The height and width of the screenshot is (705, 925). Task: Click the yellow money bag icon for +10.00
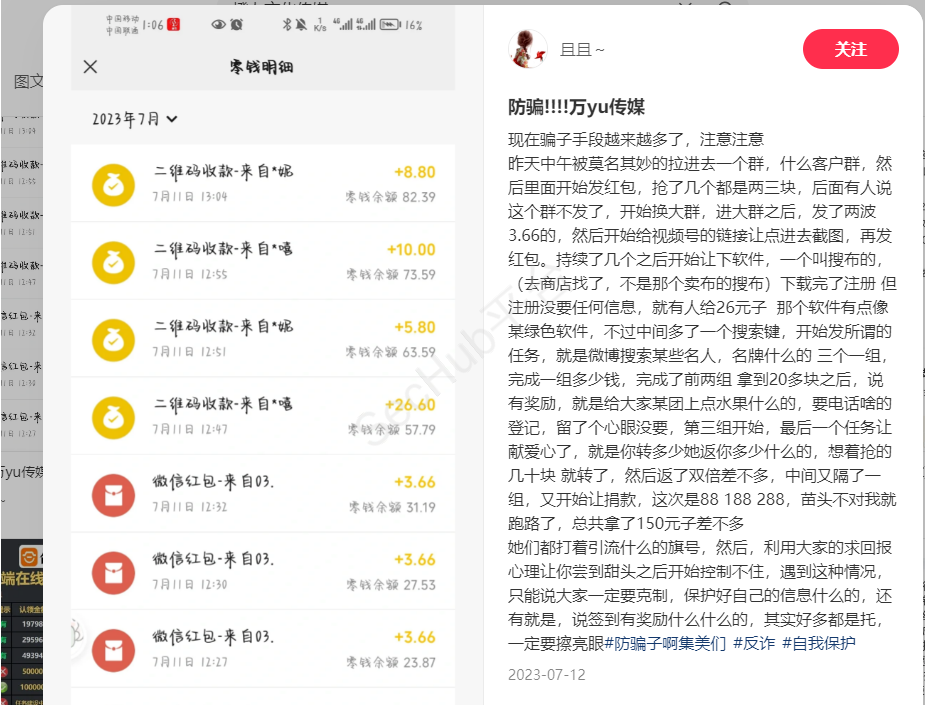(113, 262)
